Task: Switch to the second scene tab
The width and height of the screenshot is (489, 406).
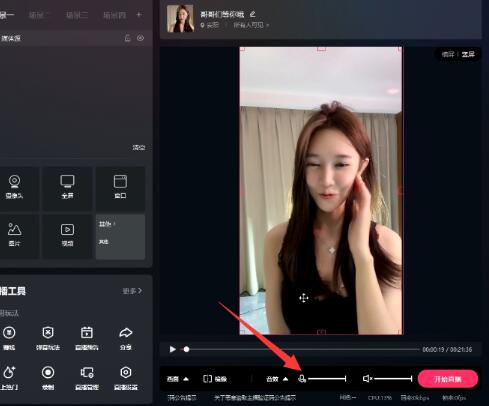Action: pos(36,15)
